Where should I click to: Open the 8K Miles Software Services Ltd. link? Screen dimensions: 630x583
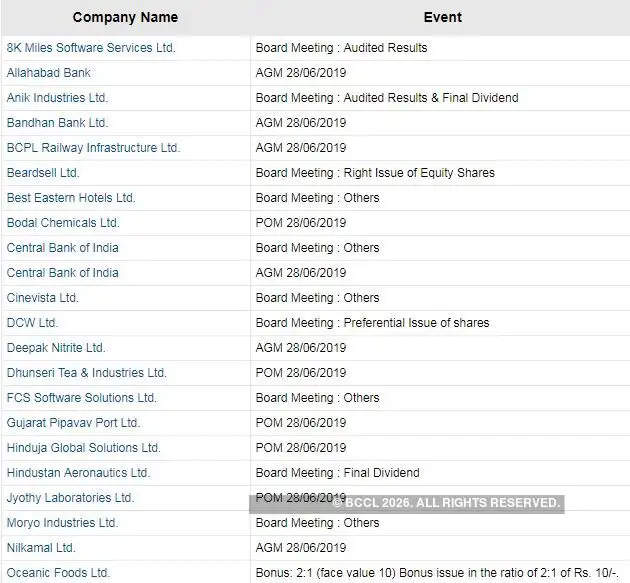(91, 48)
